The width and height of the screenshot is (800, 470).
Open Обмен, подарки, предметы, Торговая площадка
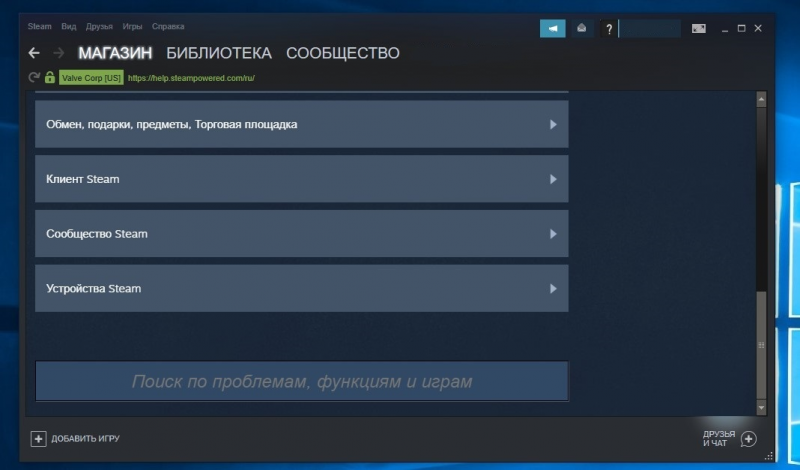click(x=302, y=124)
